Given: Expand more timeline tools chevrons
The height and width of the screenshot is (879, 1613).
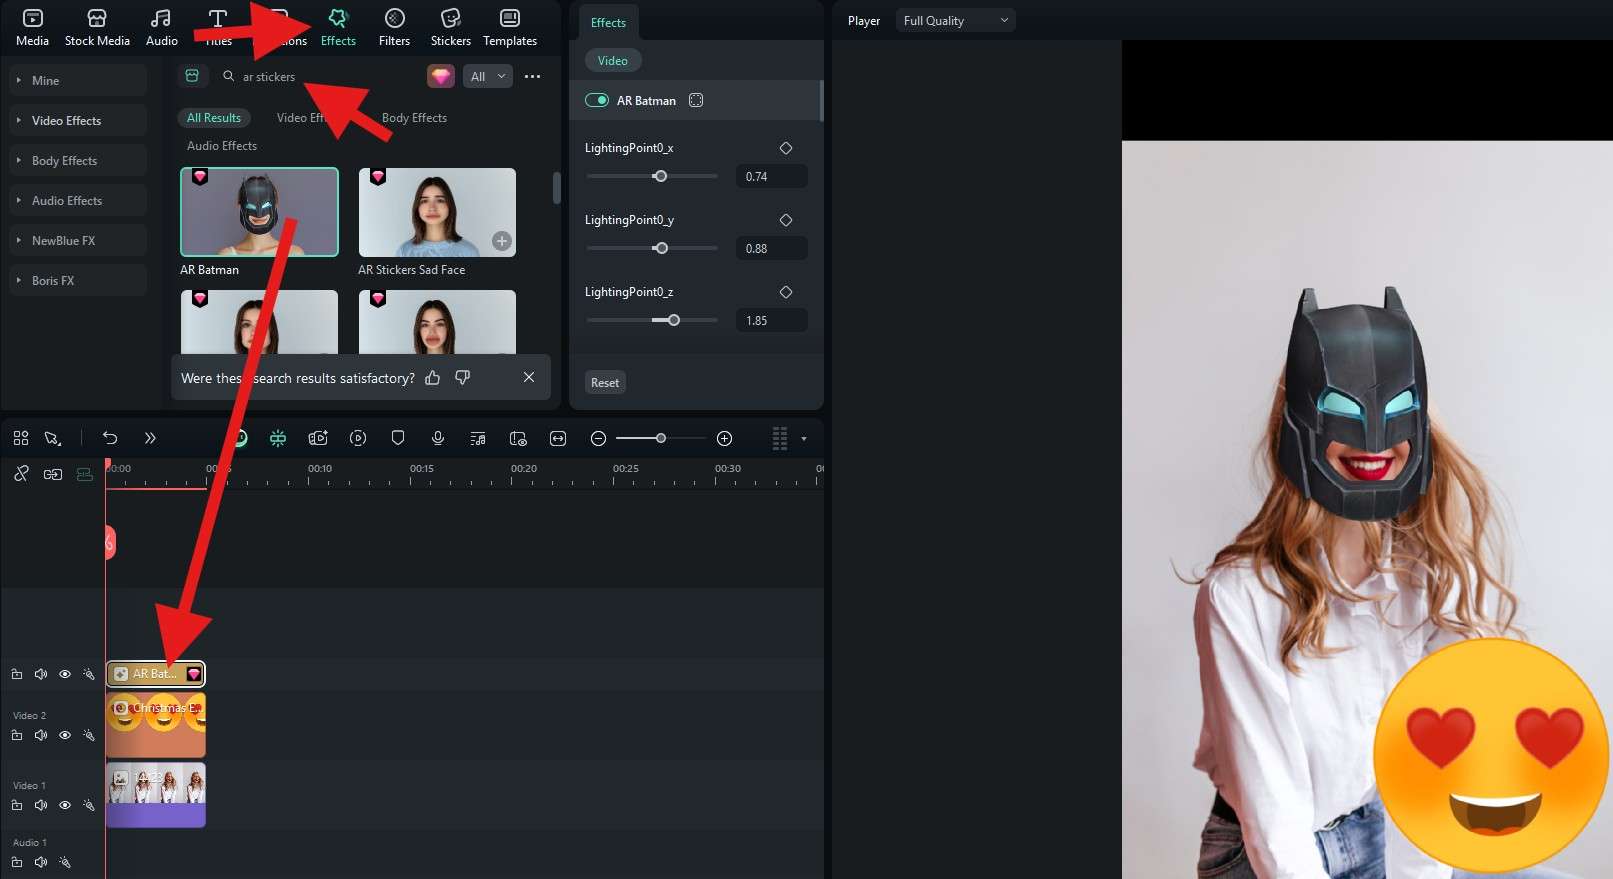Looking at the screenshot, I should tap(150, 438).
